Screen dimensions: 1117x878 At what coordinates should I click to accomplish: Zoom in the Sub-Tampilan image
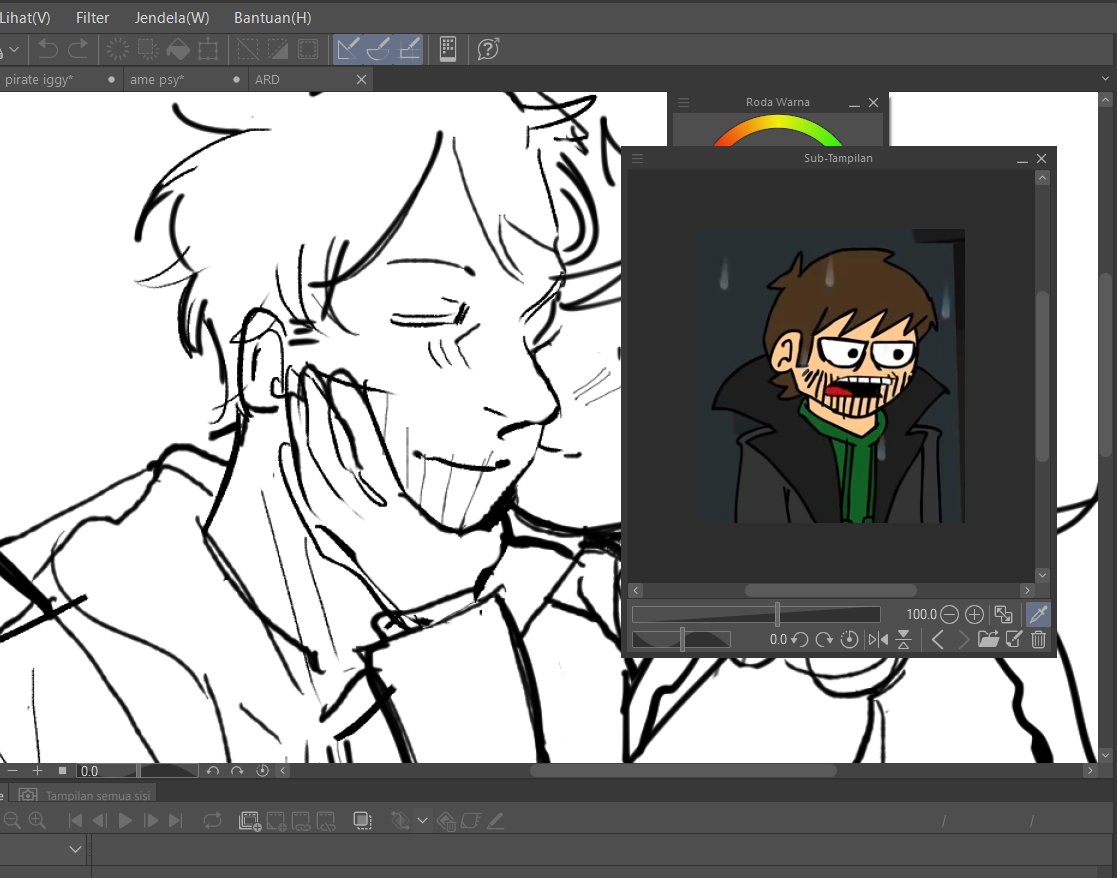coord(974,614)
